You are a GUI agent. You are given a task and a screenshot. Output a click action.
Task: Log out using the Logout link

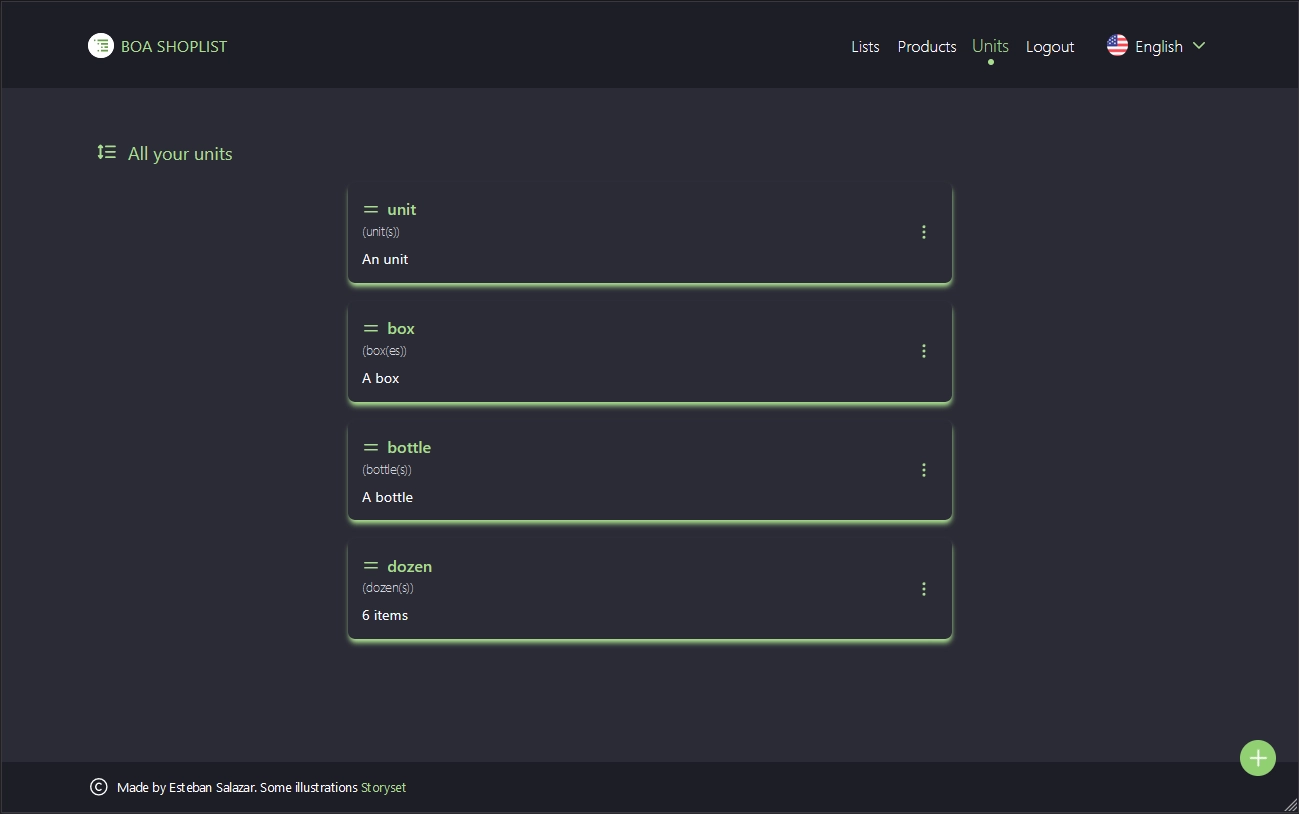click(x=1049, y=47)
